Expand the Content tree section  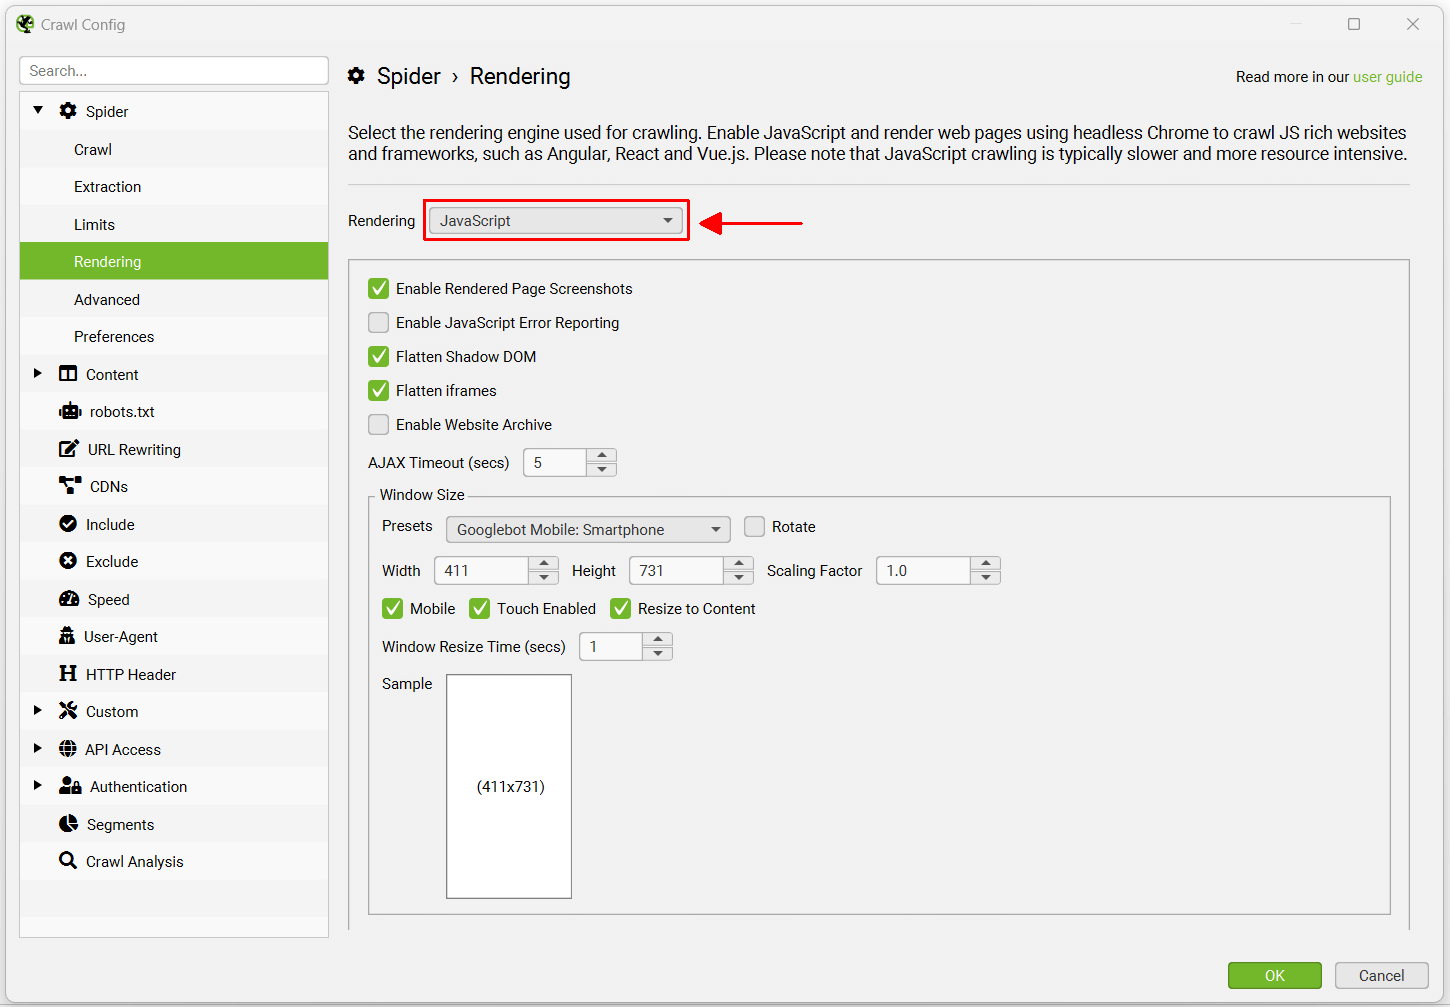(x=38, y=374)
